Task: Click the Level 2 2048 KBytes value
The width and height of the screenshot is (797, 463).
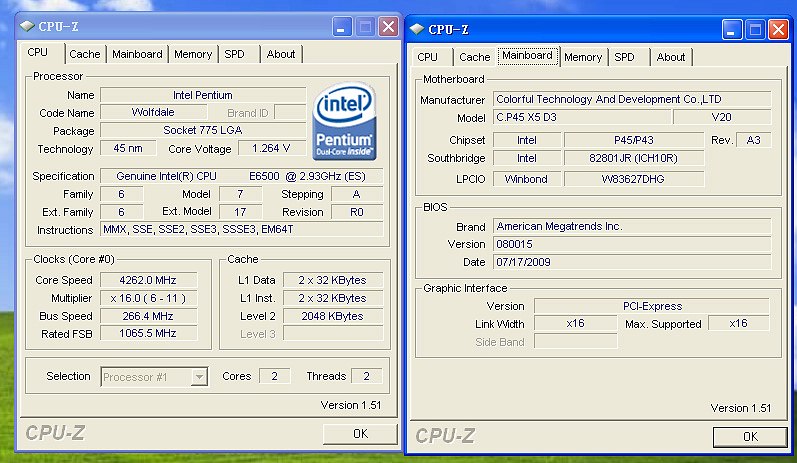Action: 332,316
